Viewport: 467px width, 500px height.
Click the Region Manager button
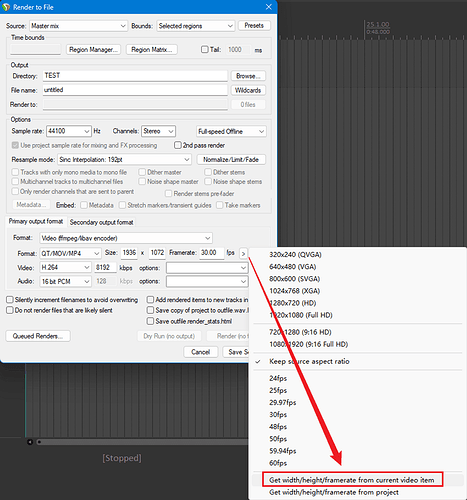pos(93,50)
